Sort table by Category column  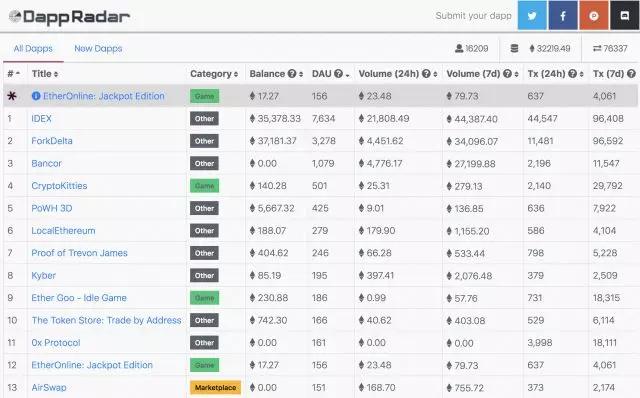[214, 74]
